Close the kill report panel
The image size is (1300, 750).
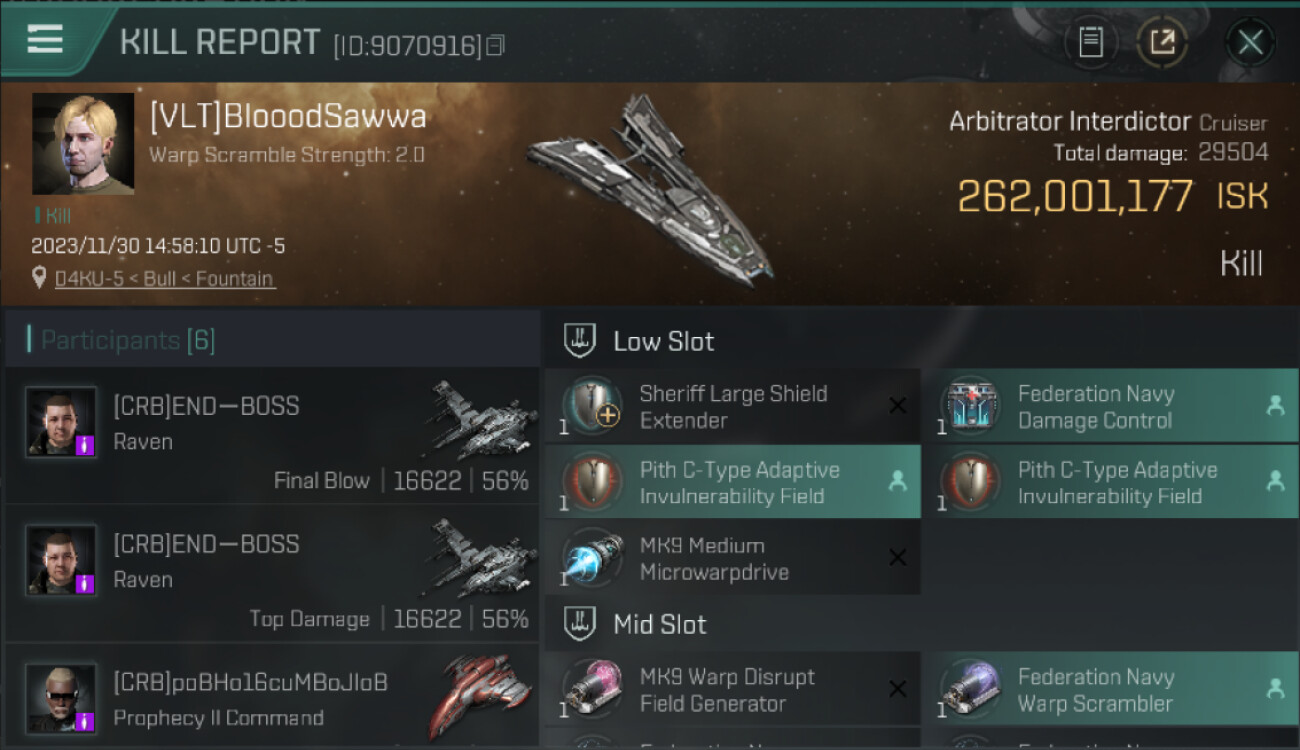pyautogui.click(x=1250, y=42)
